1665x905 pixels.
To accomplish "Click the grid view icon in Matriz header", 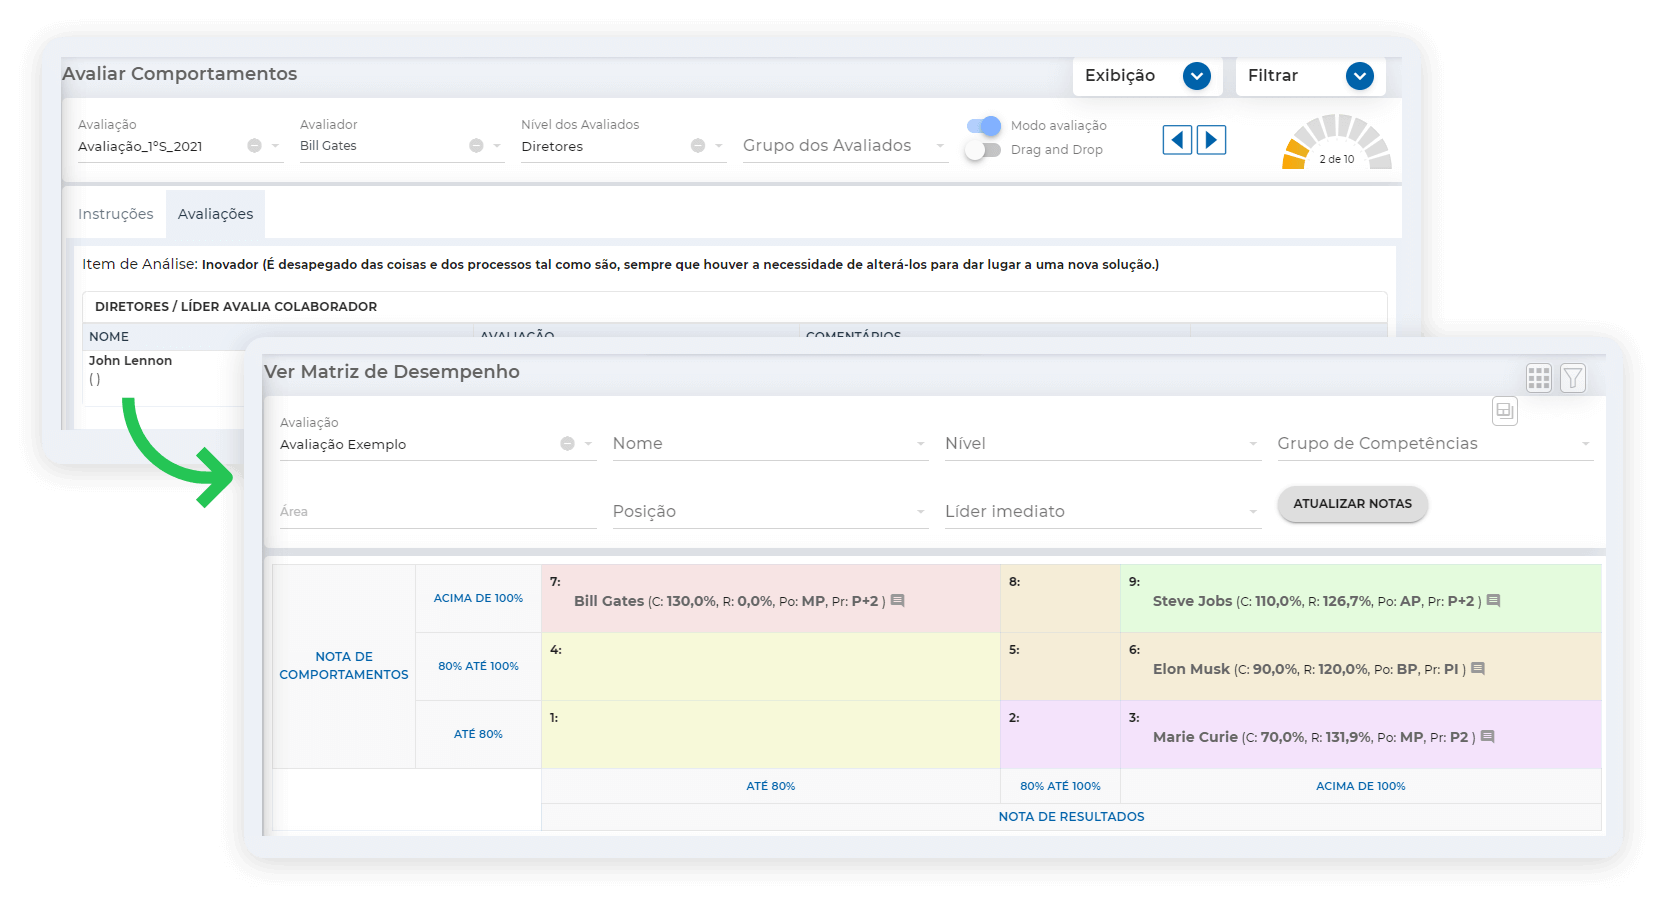I will click(x=1538, y=378).
